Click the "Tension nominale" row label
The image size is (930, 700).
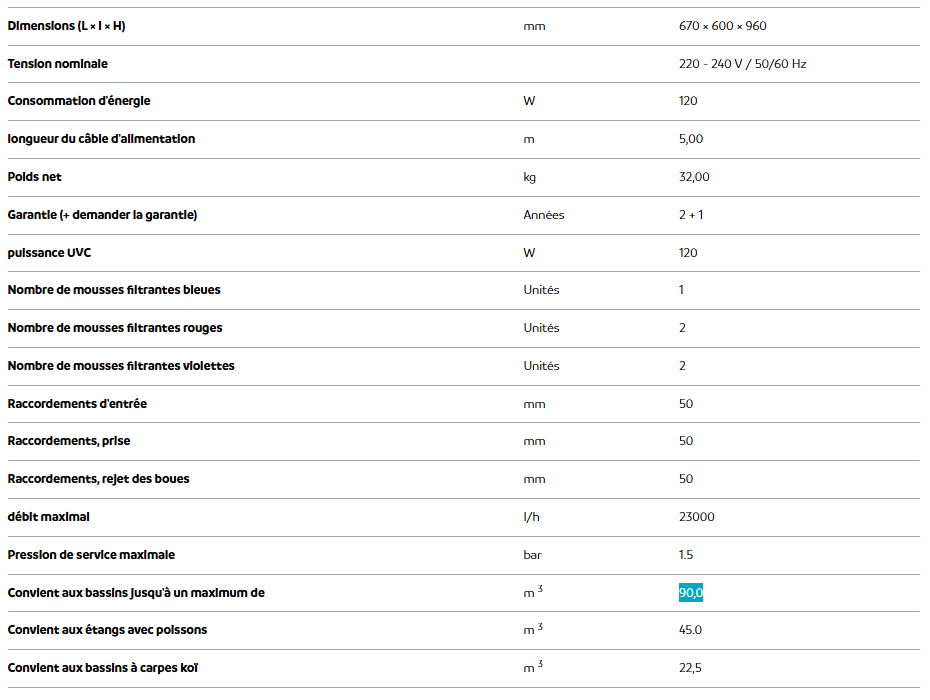pos(57,64)
